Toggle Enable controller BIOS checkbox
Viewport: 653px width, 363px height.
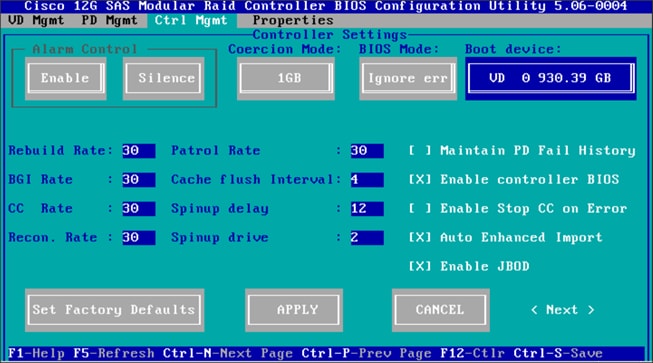click(420, 180)
